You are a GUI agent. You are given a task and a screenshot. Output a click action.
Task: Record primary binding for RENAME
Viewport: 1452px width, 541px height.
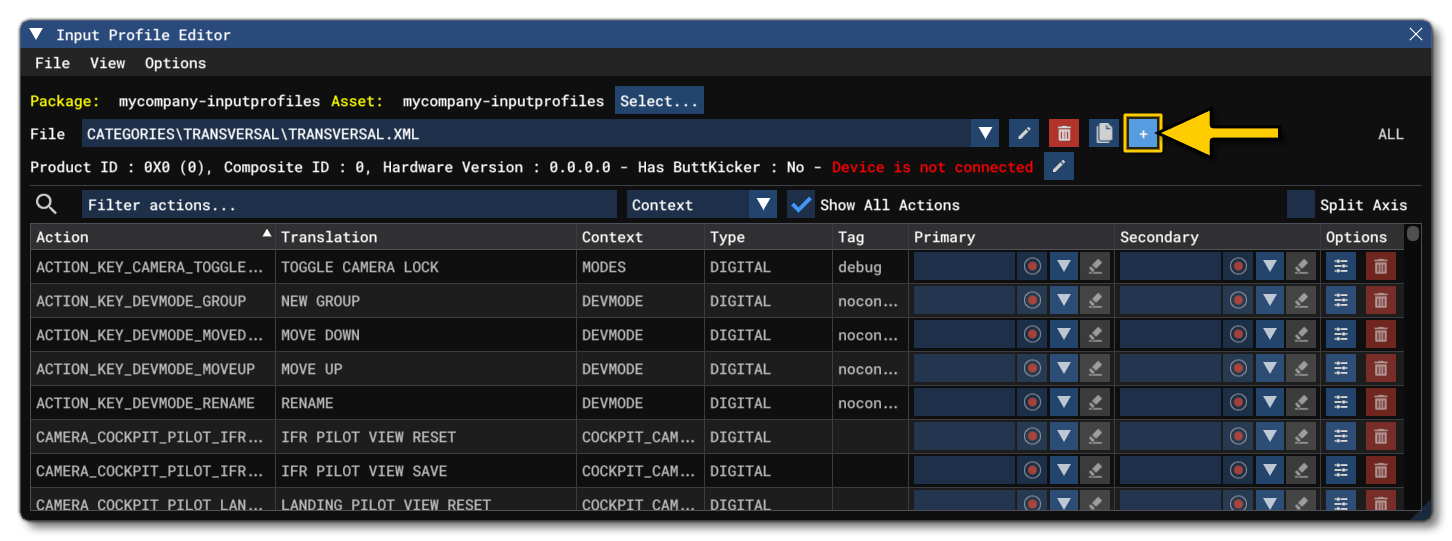click(1033, 403)
